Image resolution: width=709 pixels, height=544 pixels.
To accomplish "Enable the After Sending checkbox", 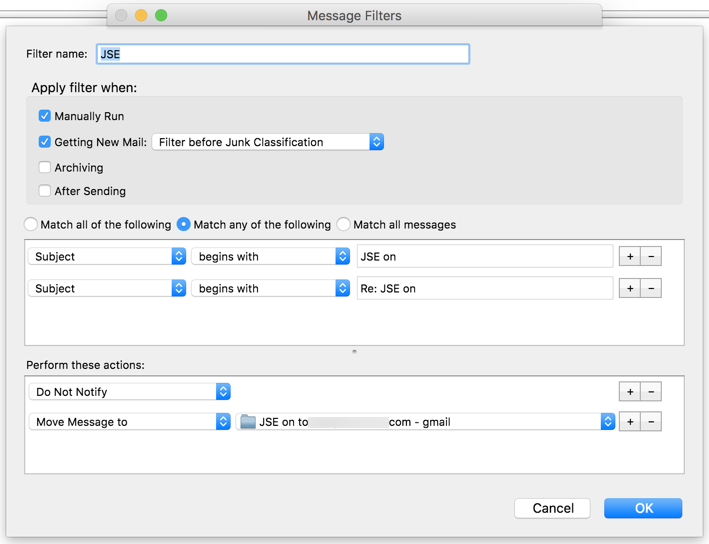I will point(44,191).
